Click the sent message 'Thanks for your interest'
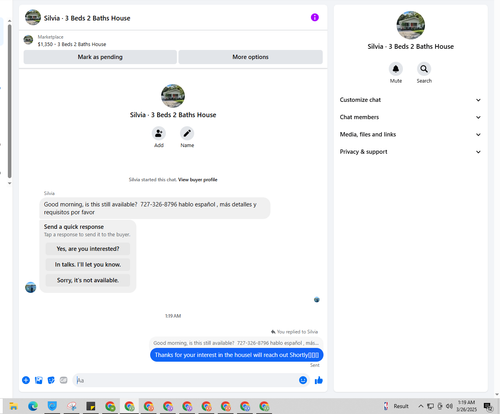 tap(237, 355)
